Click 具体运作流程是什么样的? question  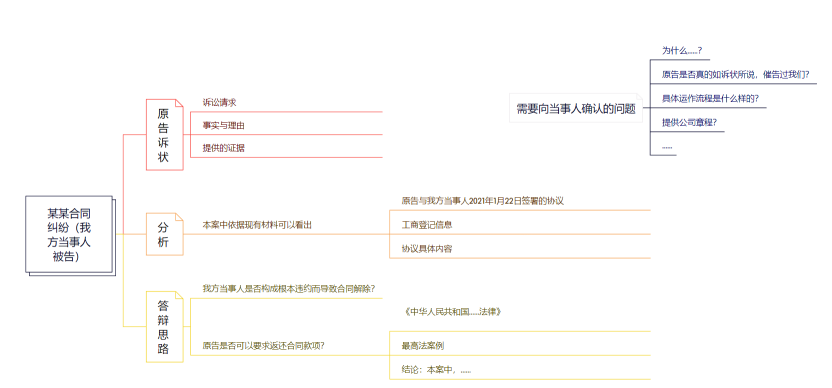coord(710,98)
